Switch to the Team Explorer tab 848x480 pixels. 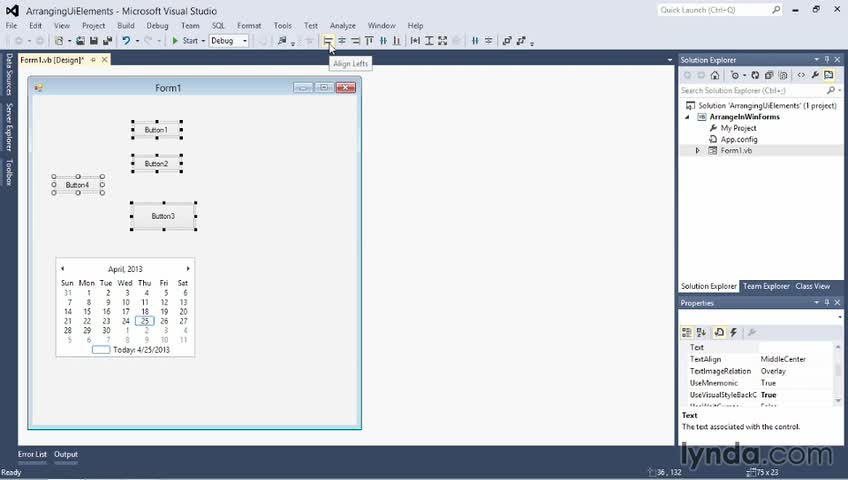766,286
